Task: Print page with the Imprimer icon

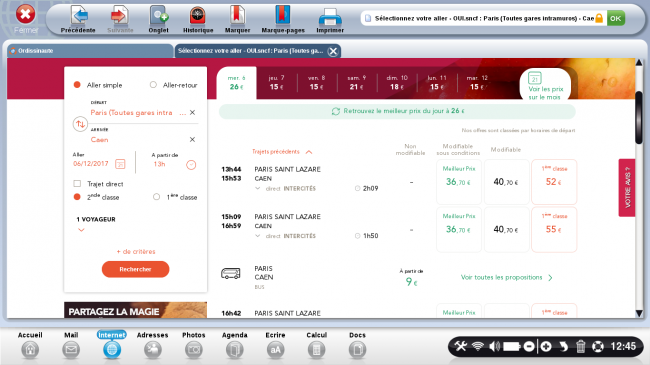Action: (330, 17)
